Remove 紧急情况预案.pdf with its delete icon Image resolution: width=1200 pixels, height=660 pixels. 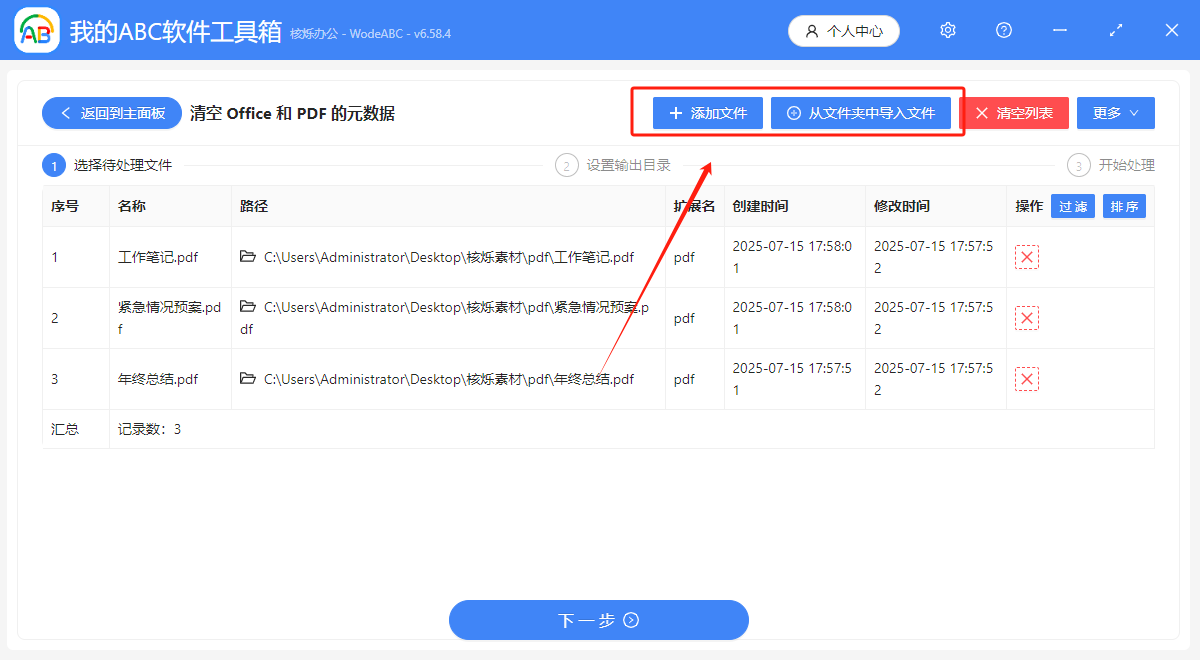click(x=1027, y=318)
